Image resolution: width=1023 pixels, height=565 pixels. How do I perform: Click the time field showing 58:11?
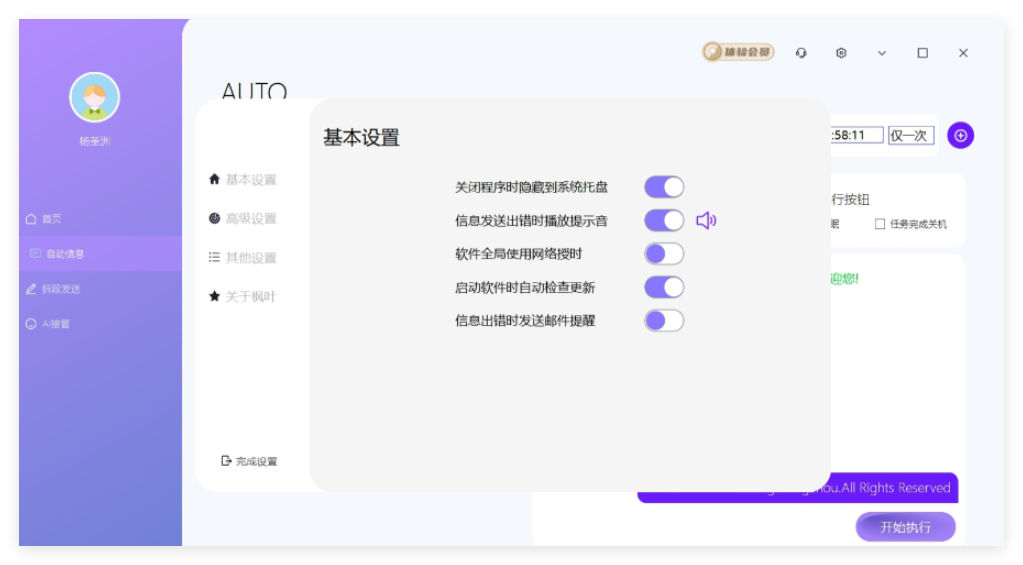coord(857,135)
